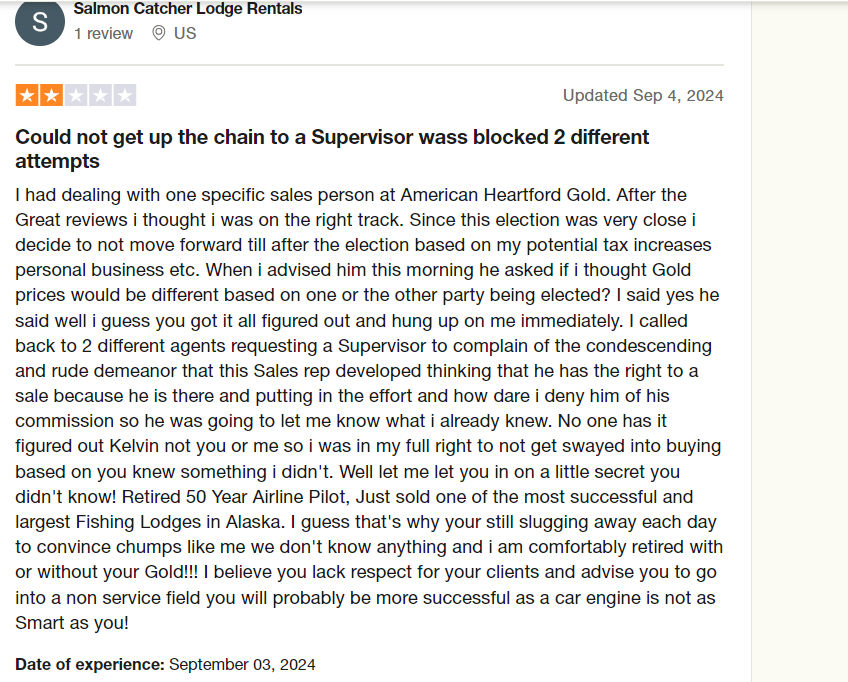Click the "1 review" count text
This screenshot has height=682, width=848.
[103, 34]
